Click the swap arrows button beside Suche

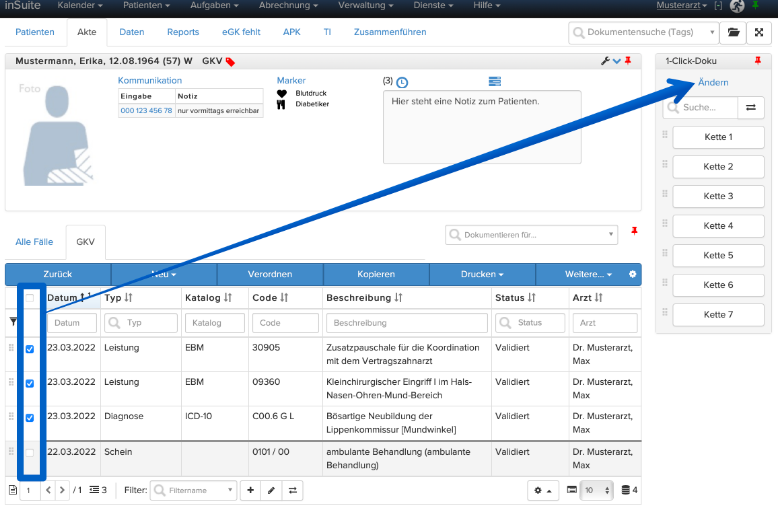pos(751,107)
